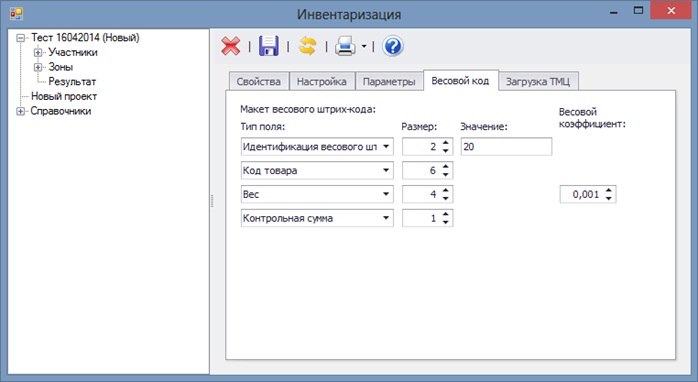Open the Контрольная сумма field type dropdown
This screenshot has height=382, width=698.
click(386, 218)
